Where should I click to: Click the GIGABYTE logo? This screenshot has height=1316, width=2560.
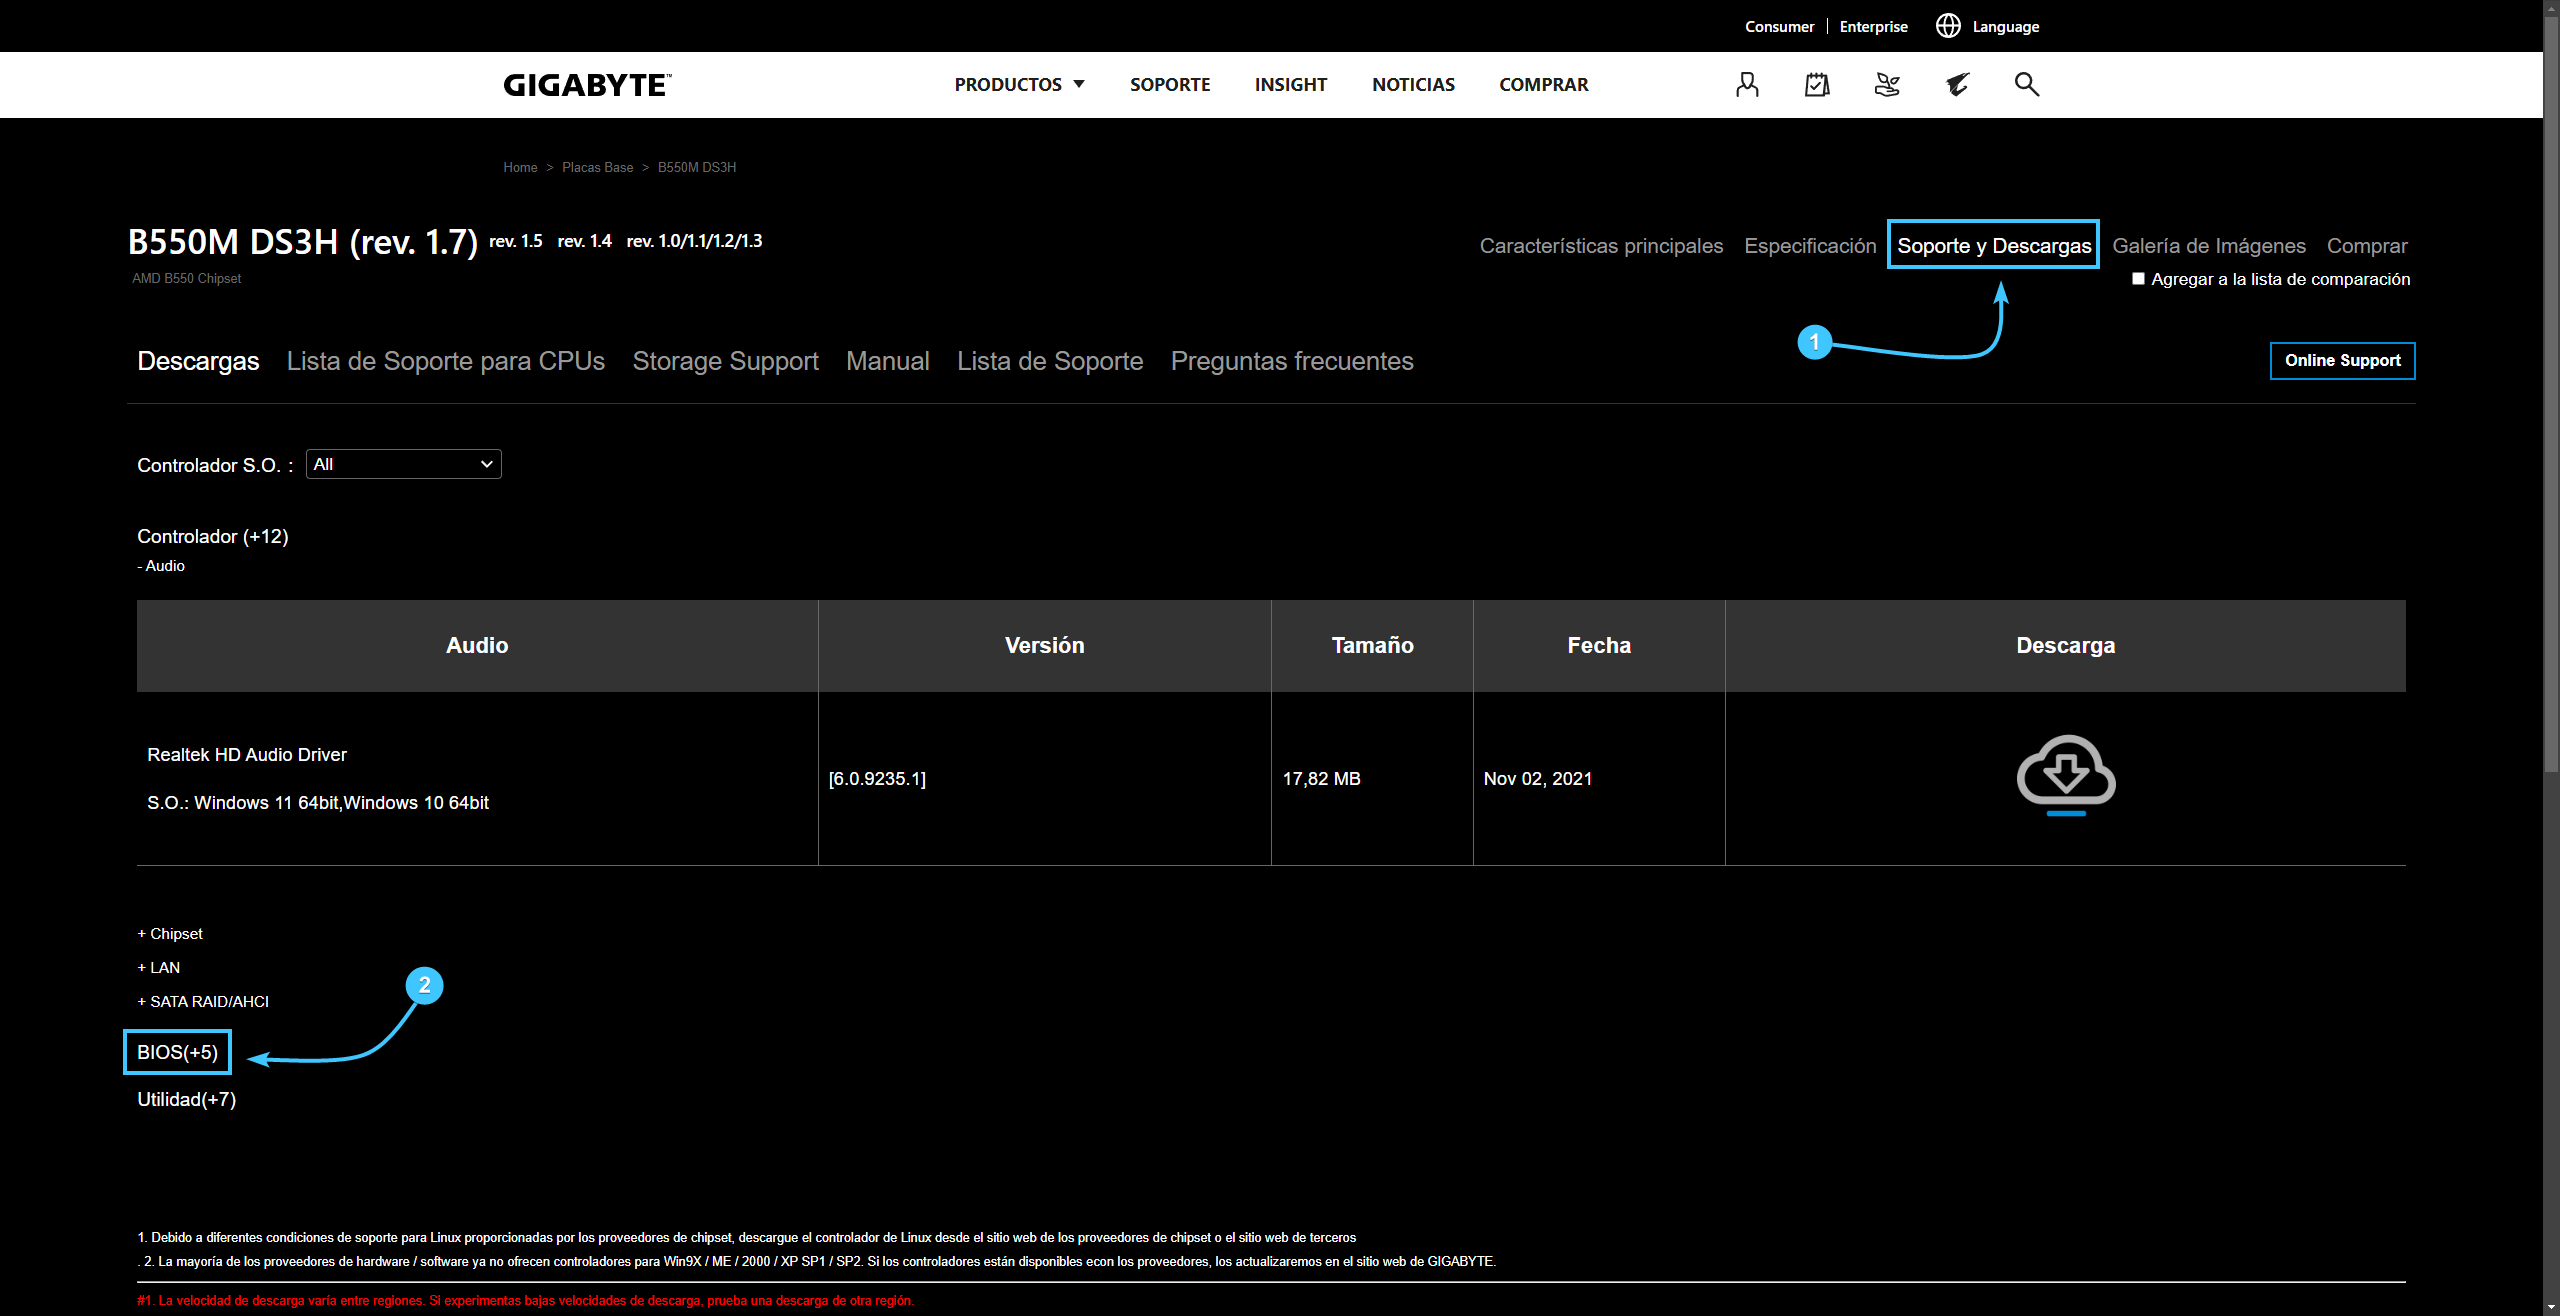pyautogui.click(x=587, y=85)
